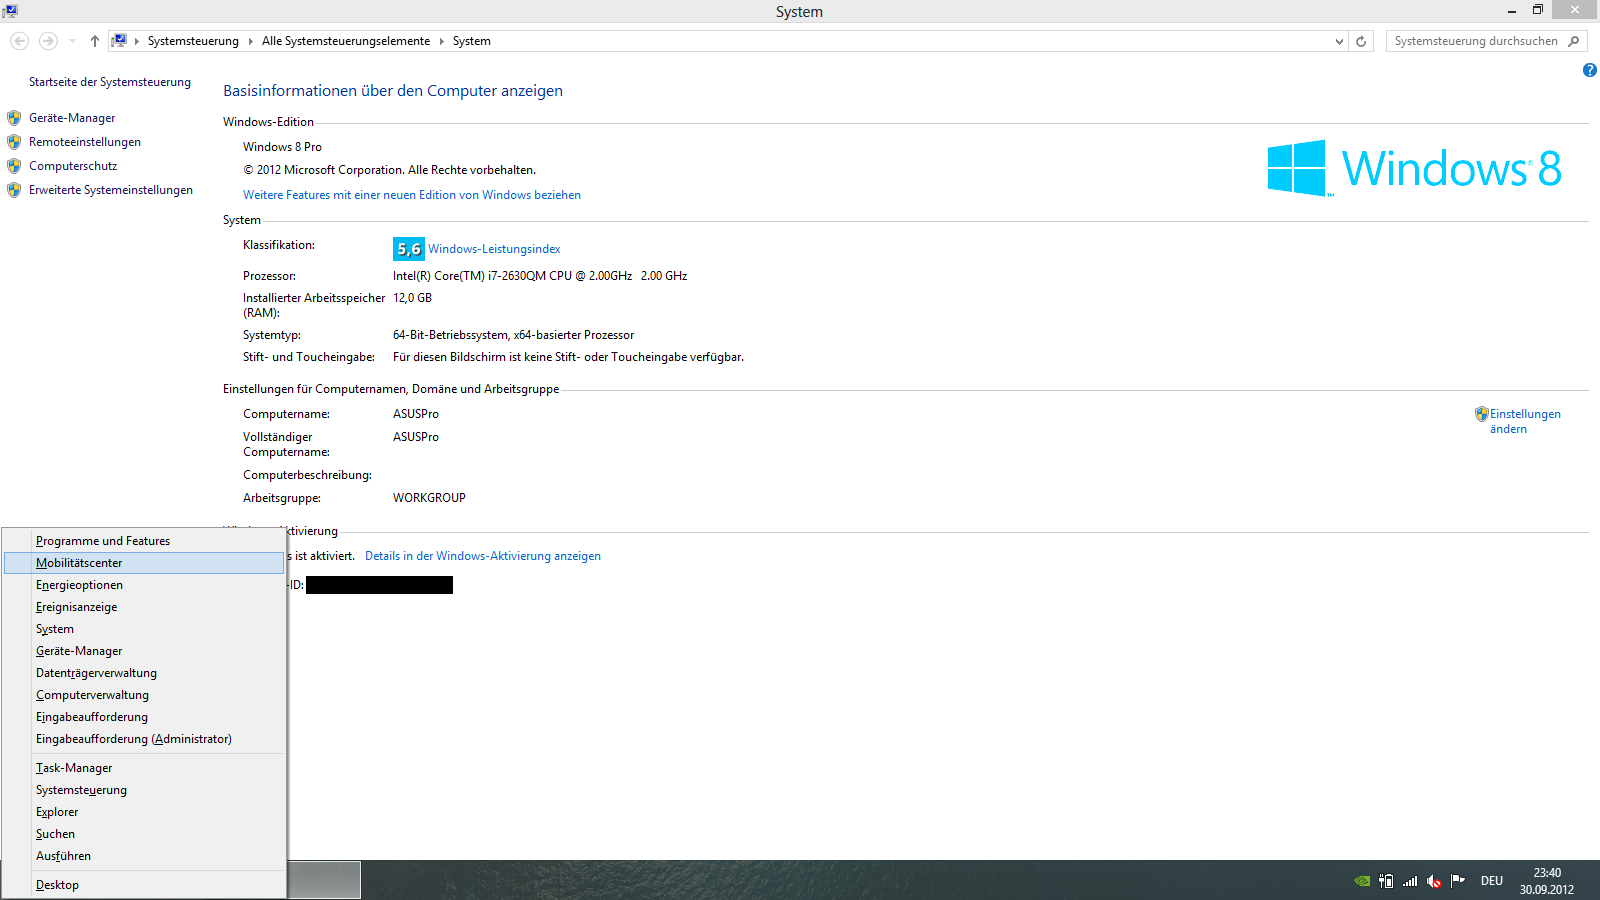Image resolution: width=1600 pixels, height=900 pixels.
Task: Open Geräte-Manager in left sidebar
Action: pos(72,118)
